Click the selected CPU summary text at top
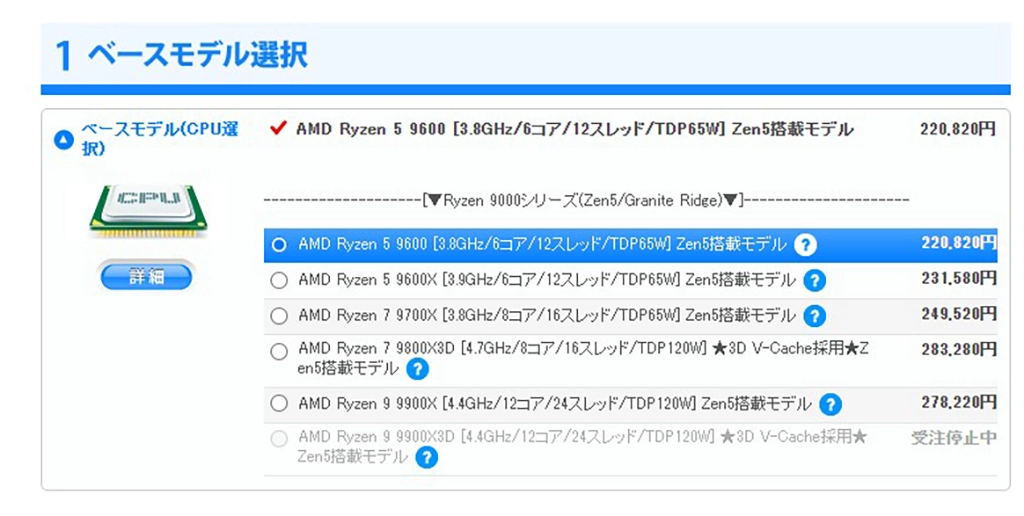Screen dimensions: 1024x516 (x=575, y=129)
